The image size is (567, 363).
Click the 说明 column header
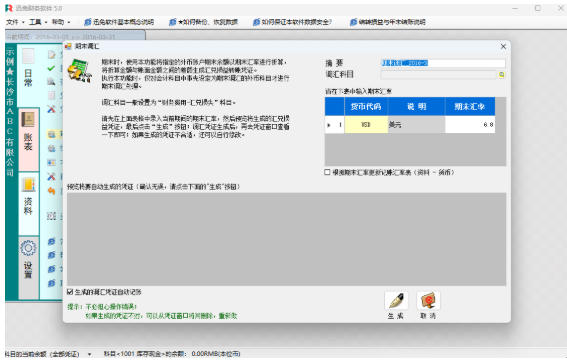[416, 106]
